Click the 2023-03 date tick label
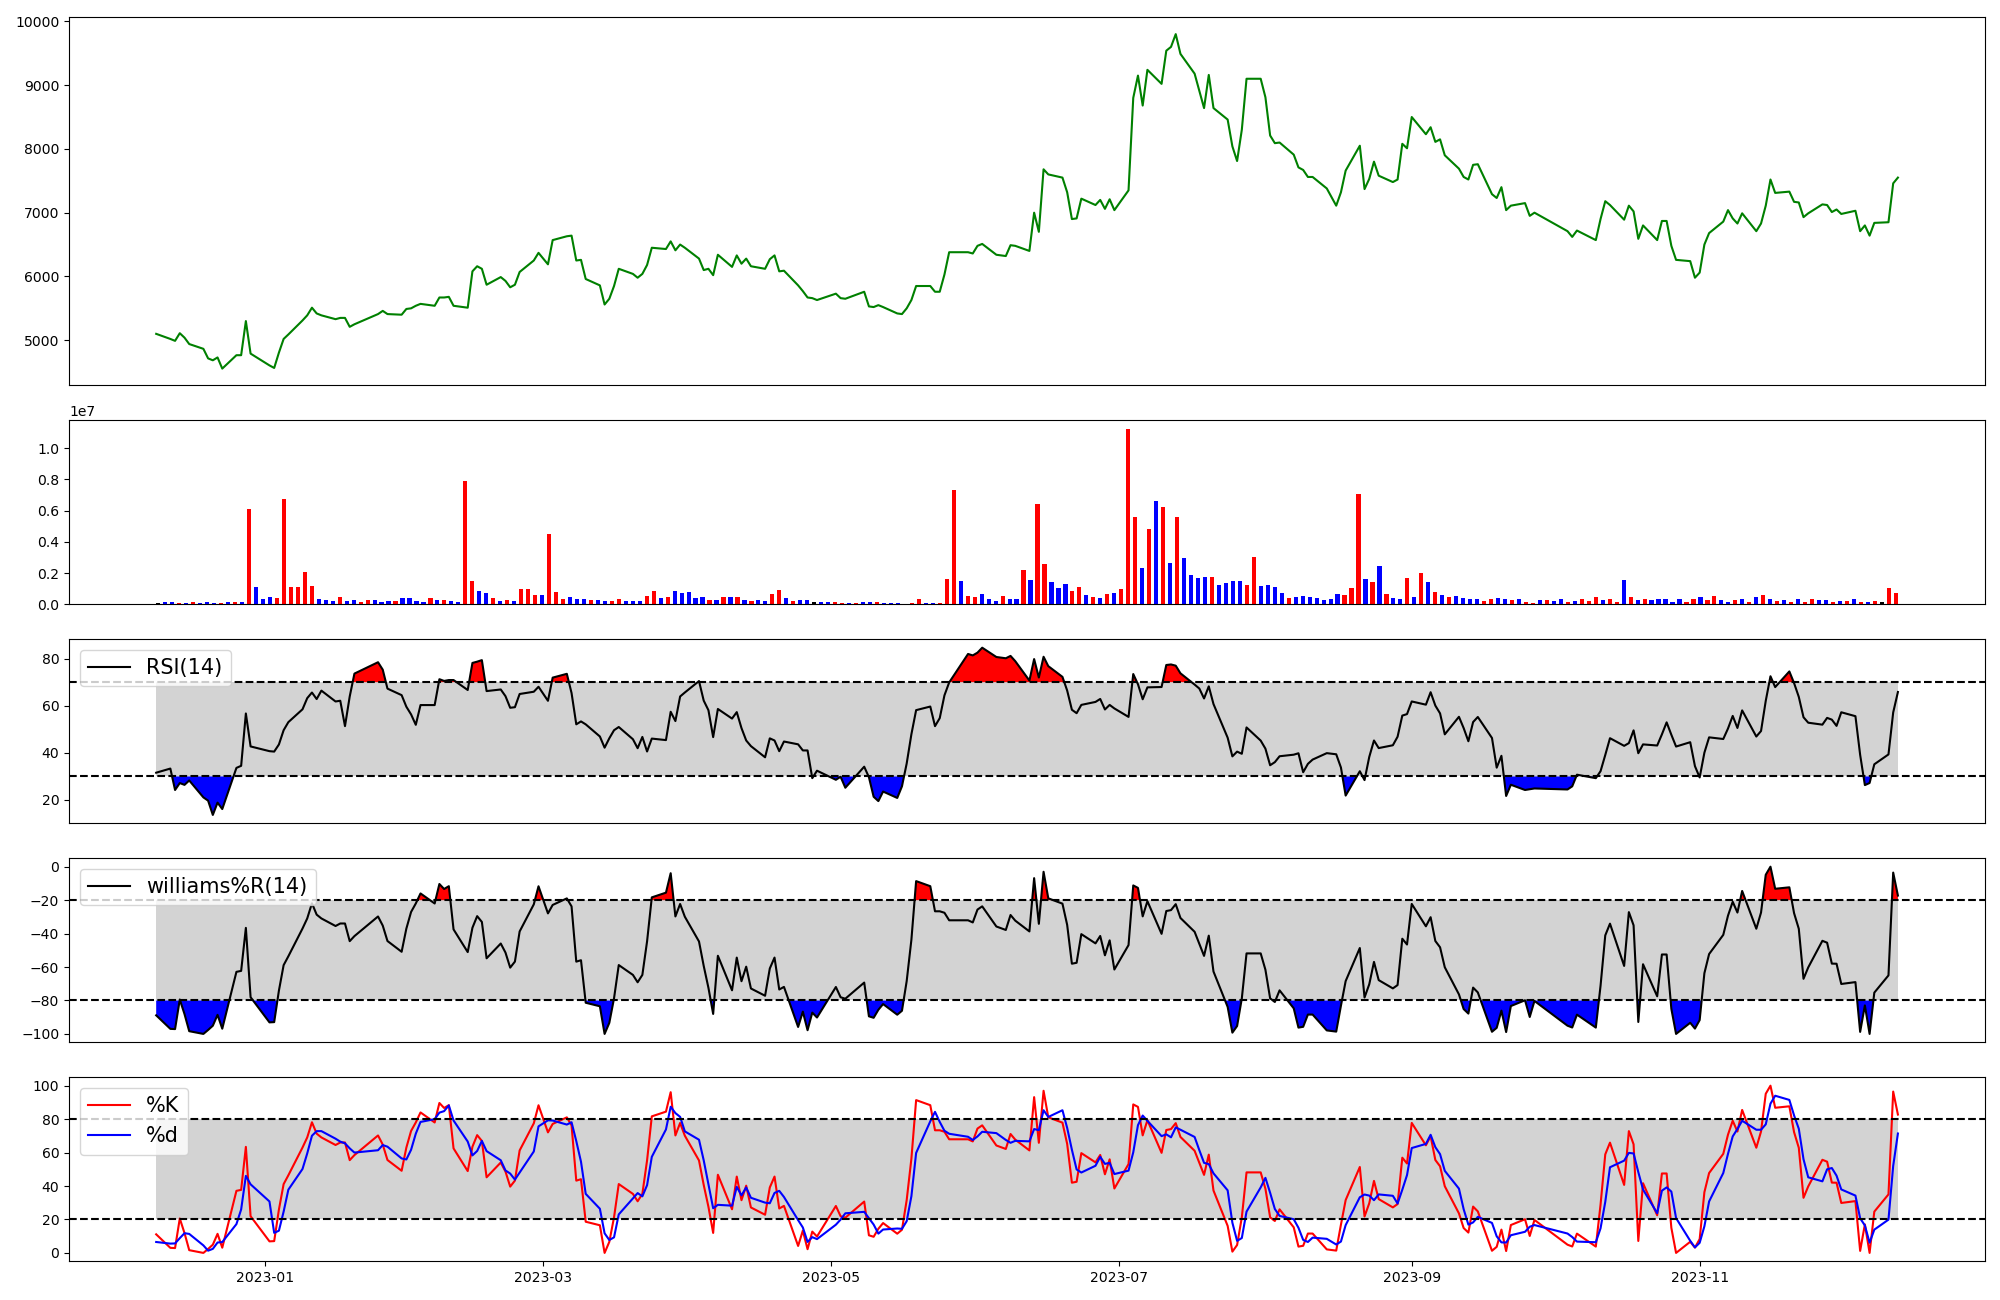 coord(543,1277)
